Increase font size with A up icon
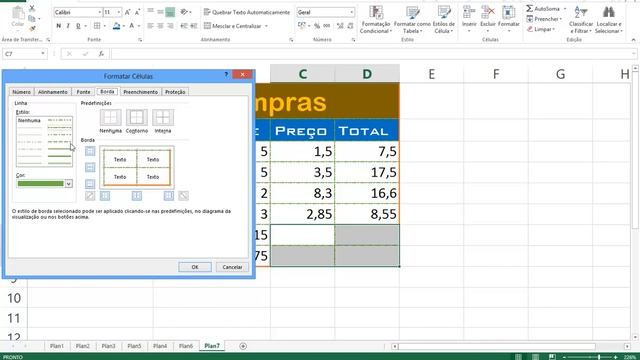 pos(128,13)
